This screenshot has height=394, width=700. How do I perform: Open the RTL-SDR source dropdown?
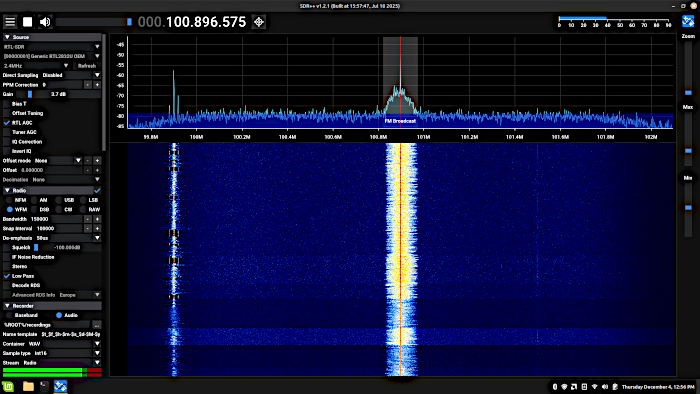52,46
